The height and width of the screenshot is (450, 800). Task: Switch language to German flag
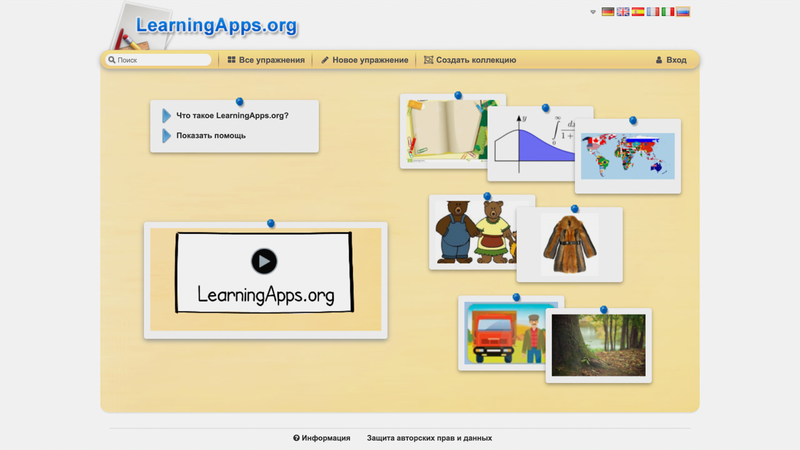608,12
